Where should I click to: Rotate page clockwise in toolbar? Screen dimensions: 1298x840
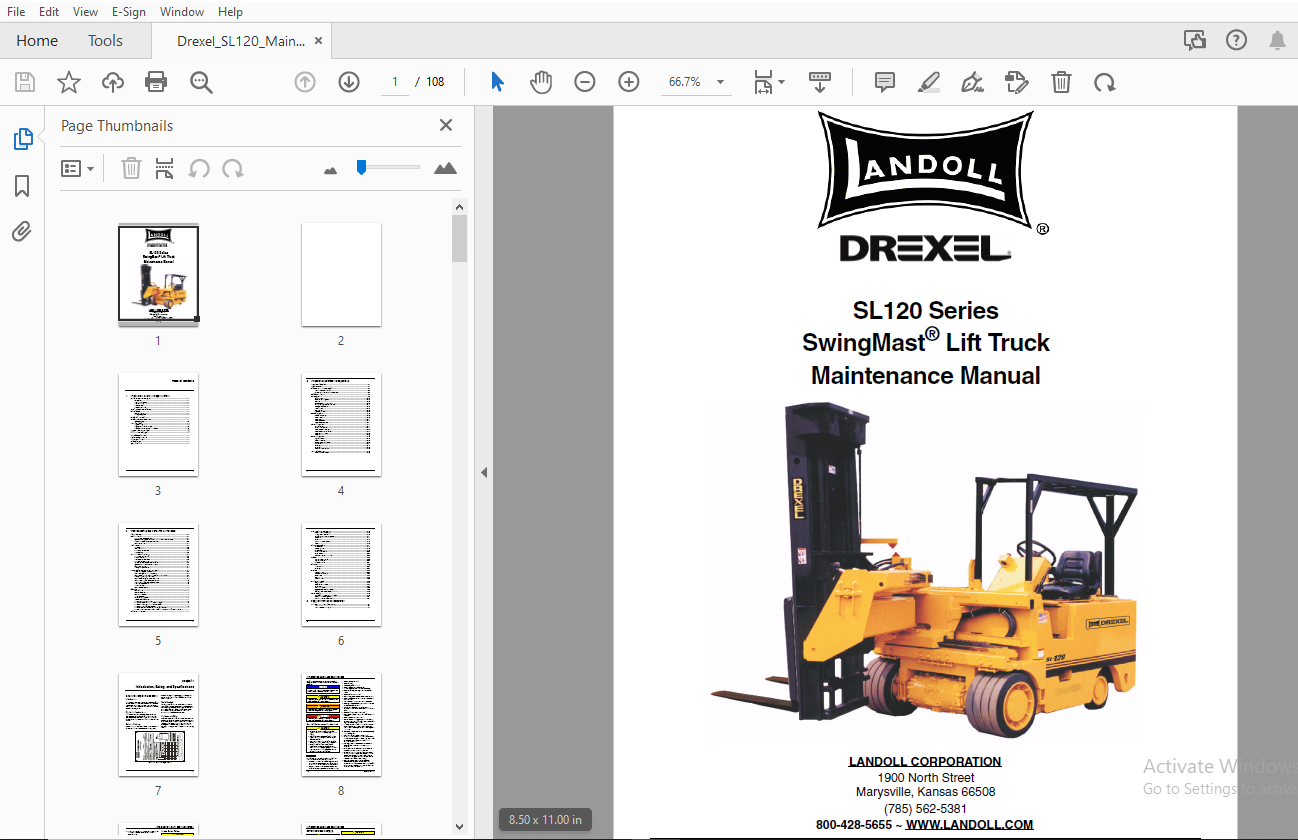pyautogui.click(x=1105, y=82)
